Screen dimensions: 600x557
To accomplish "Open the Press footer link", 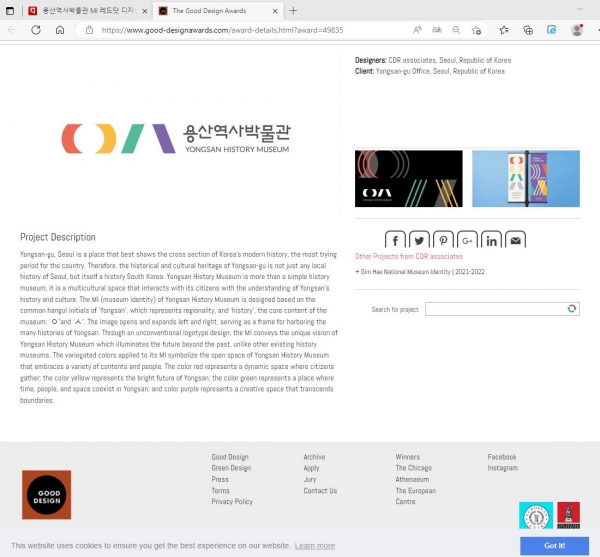I will click(220, 479).
